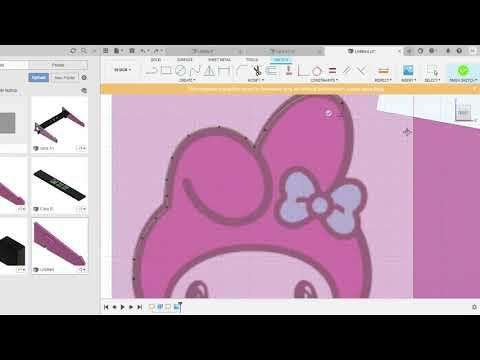Select the Line sketch tool
The width and height of the screenshot is (480, 360).
pos(152,70)
